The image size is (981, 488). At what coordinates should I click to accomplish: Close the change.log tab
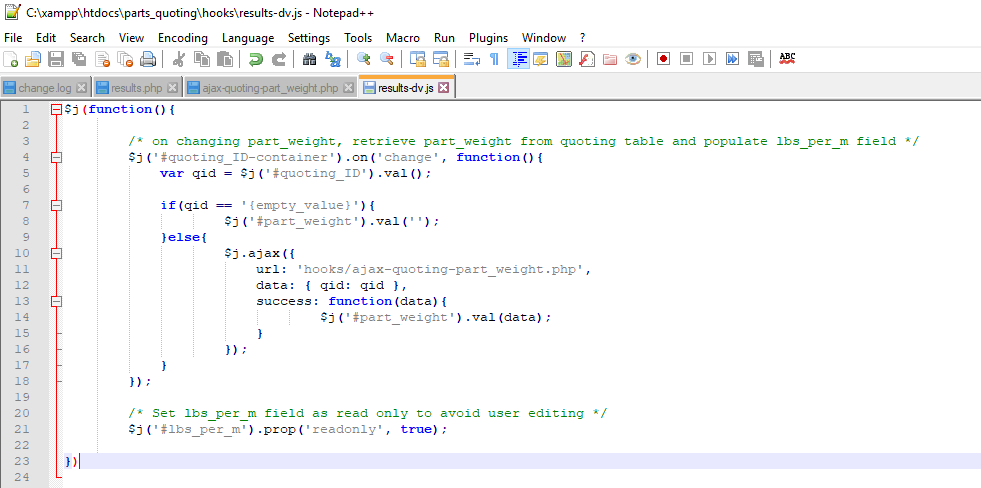tap(81, 88)
